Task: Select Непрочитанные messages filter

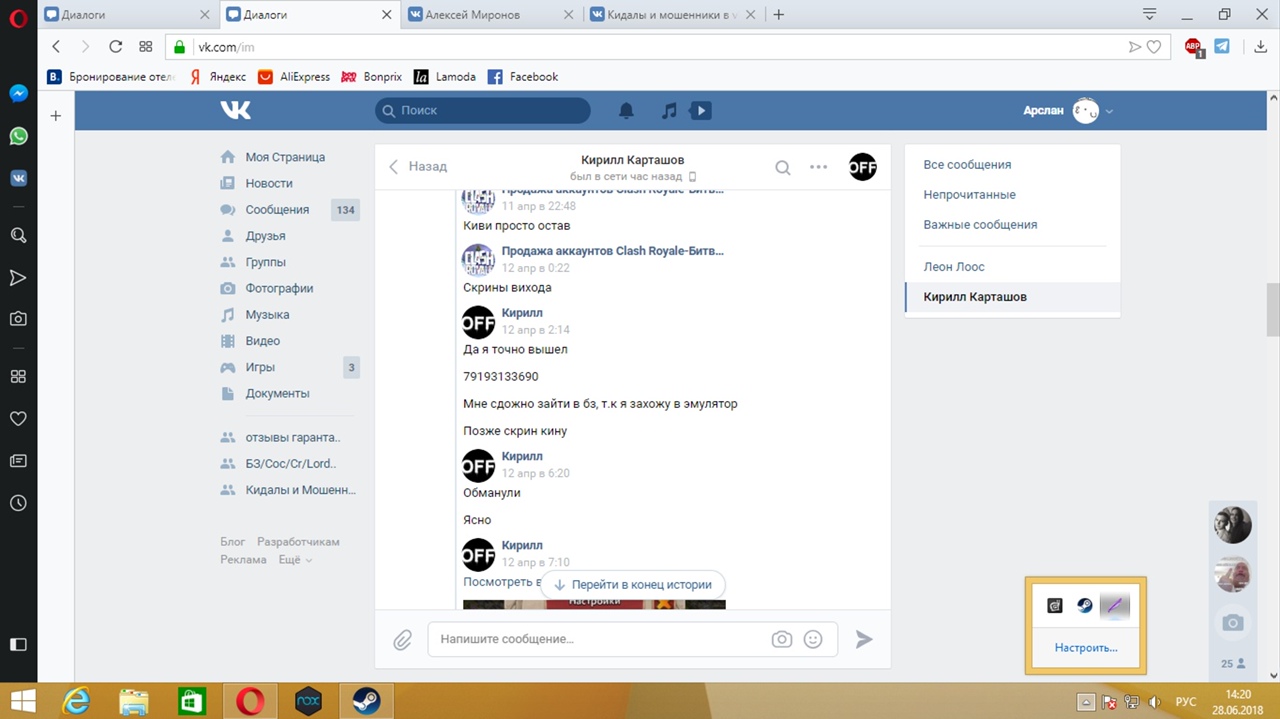Action: pos(969,195)
